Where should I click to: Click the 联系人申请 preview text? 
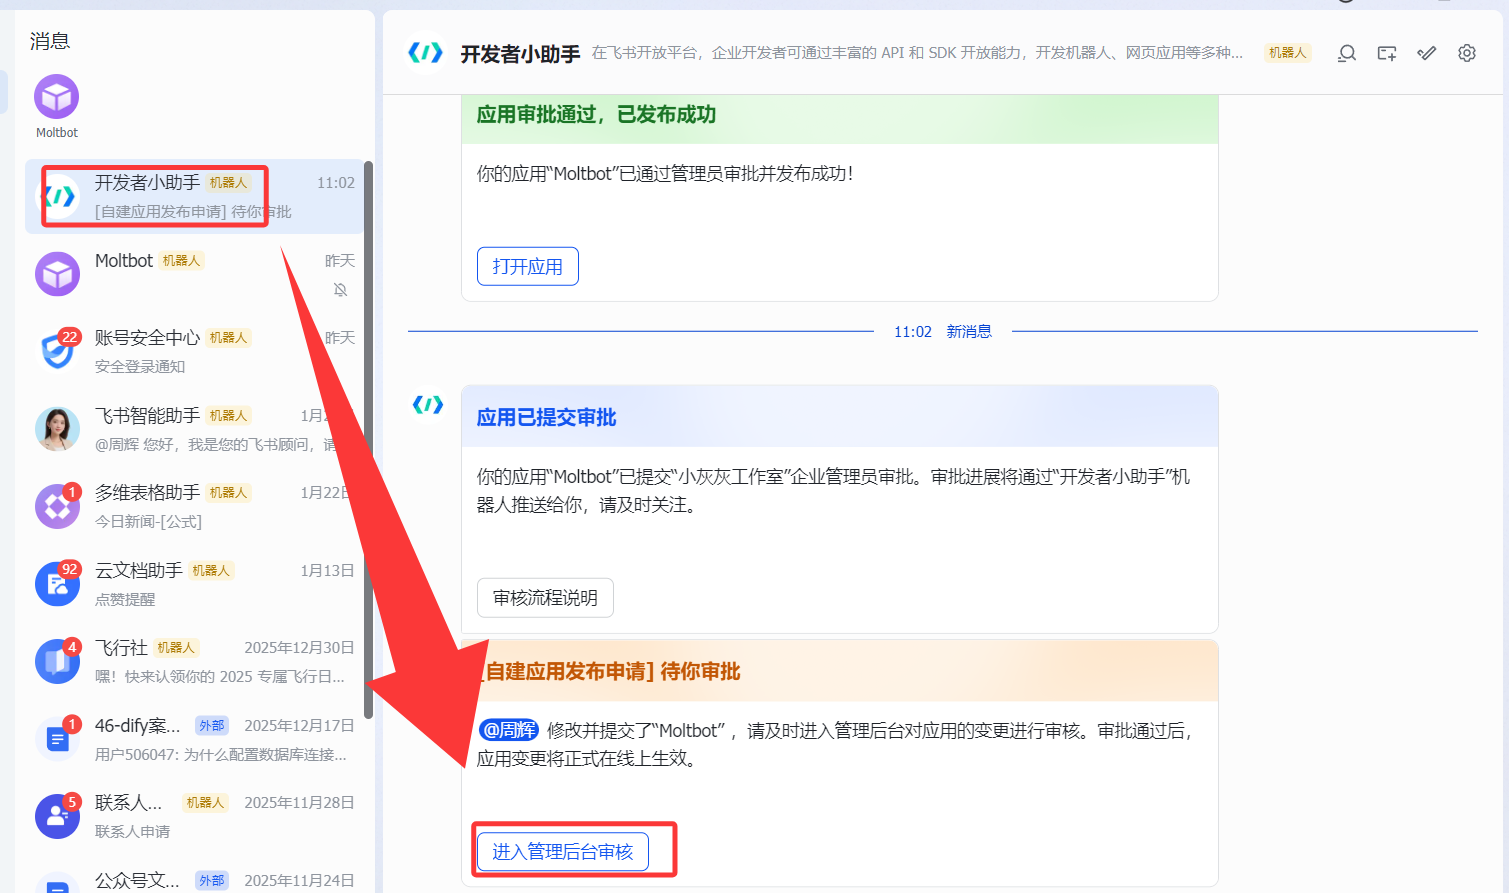(x=132, y=832)
